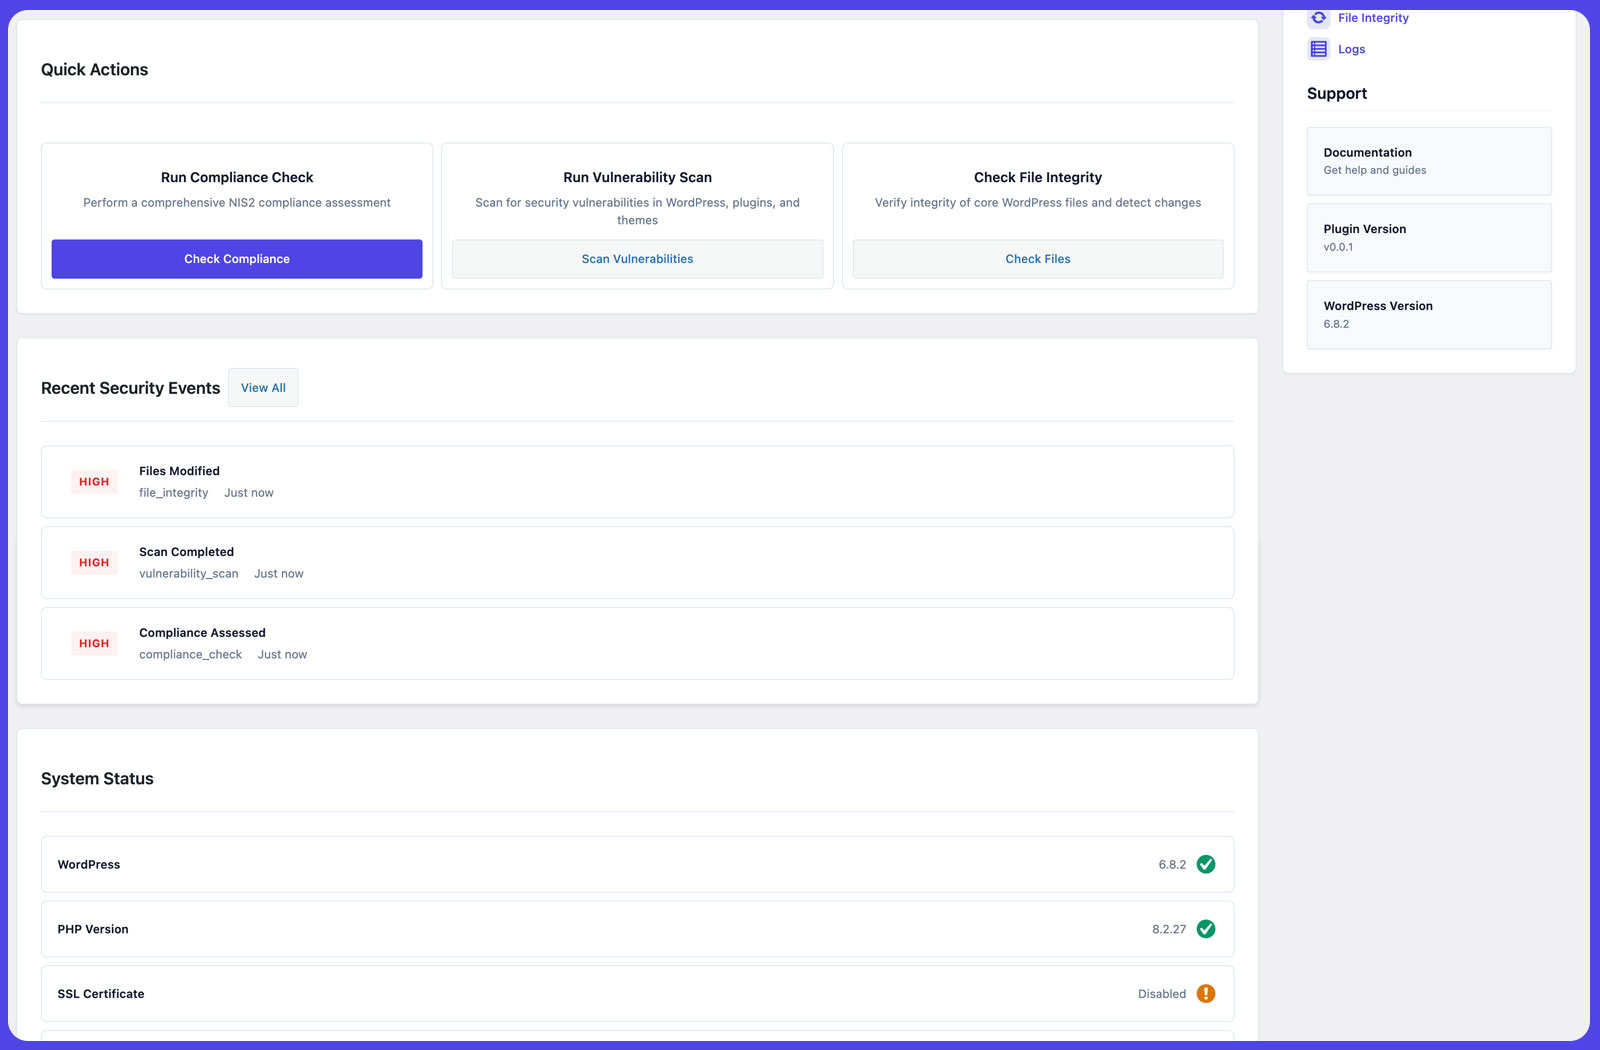Open the Scan Completed event entry
Viewport: 1600px width, 1050px height.
(637, 562)
